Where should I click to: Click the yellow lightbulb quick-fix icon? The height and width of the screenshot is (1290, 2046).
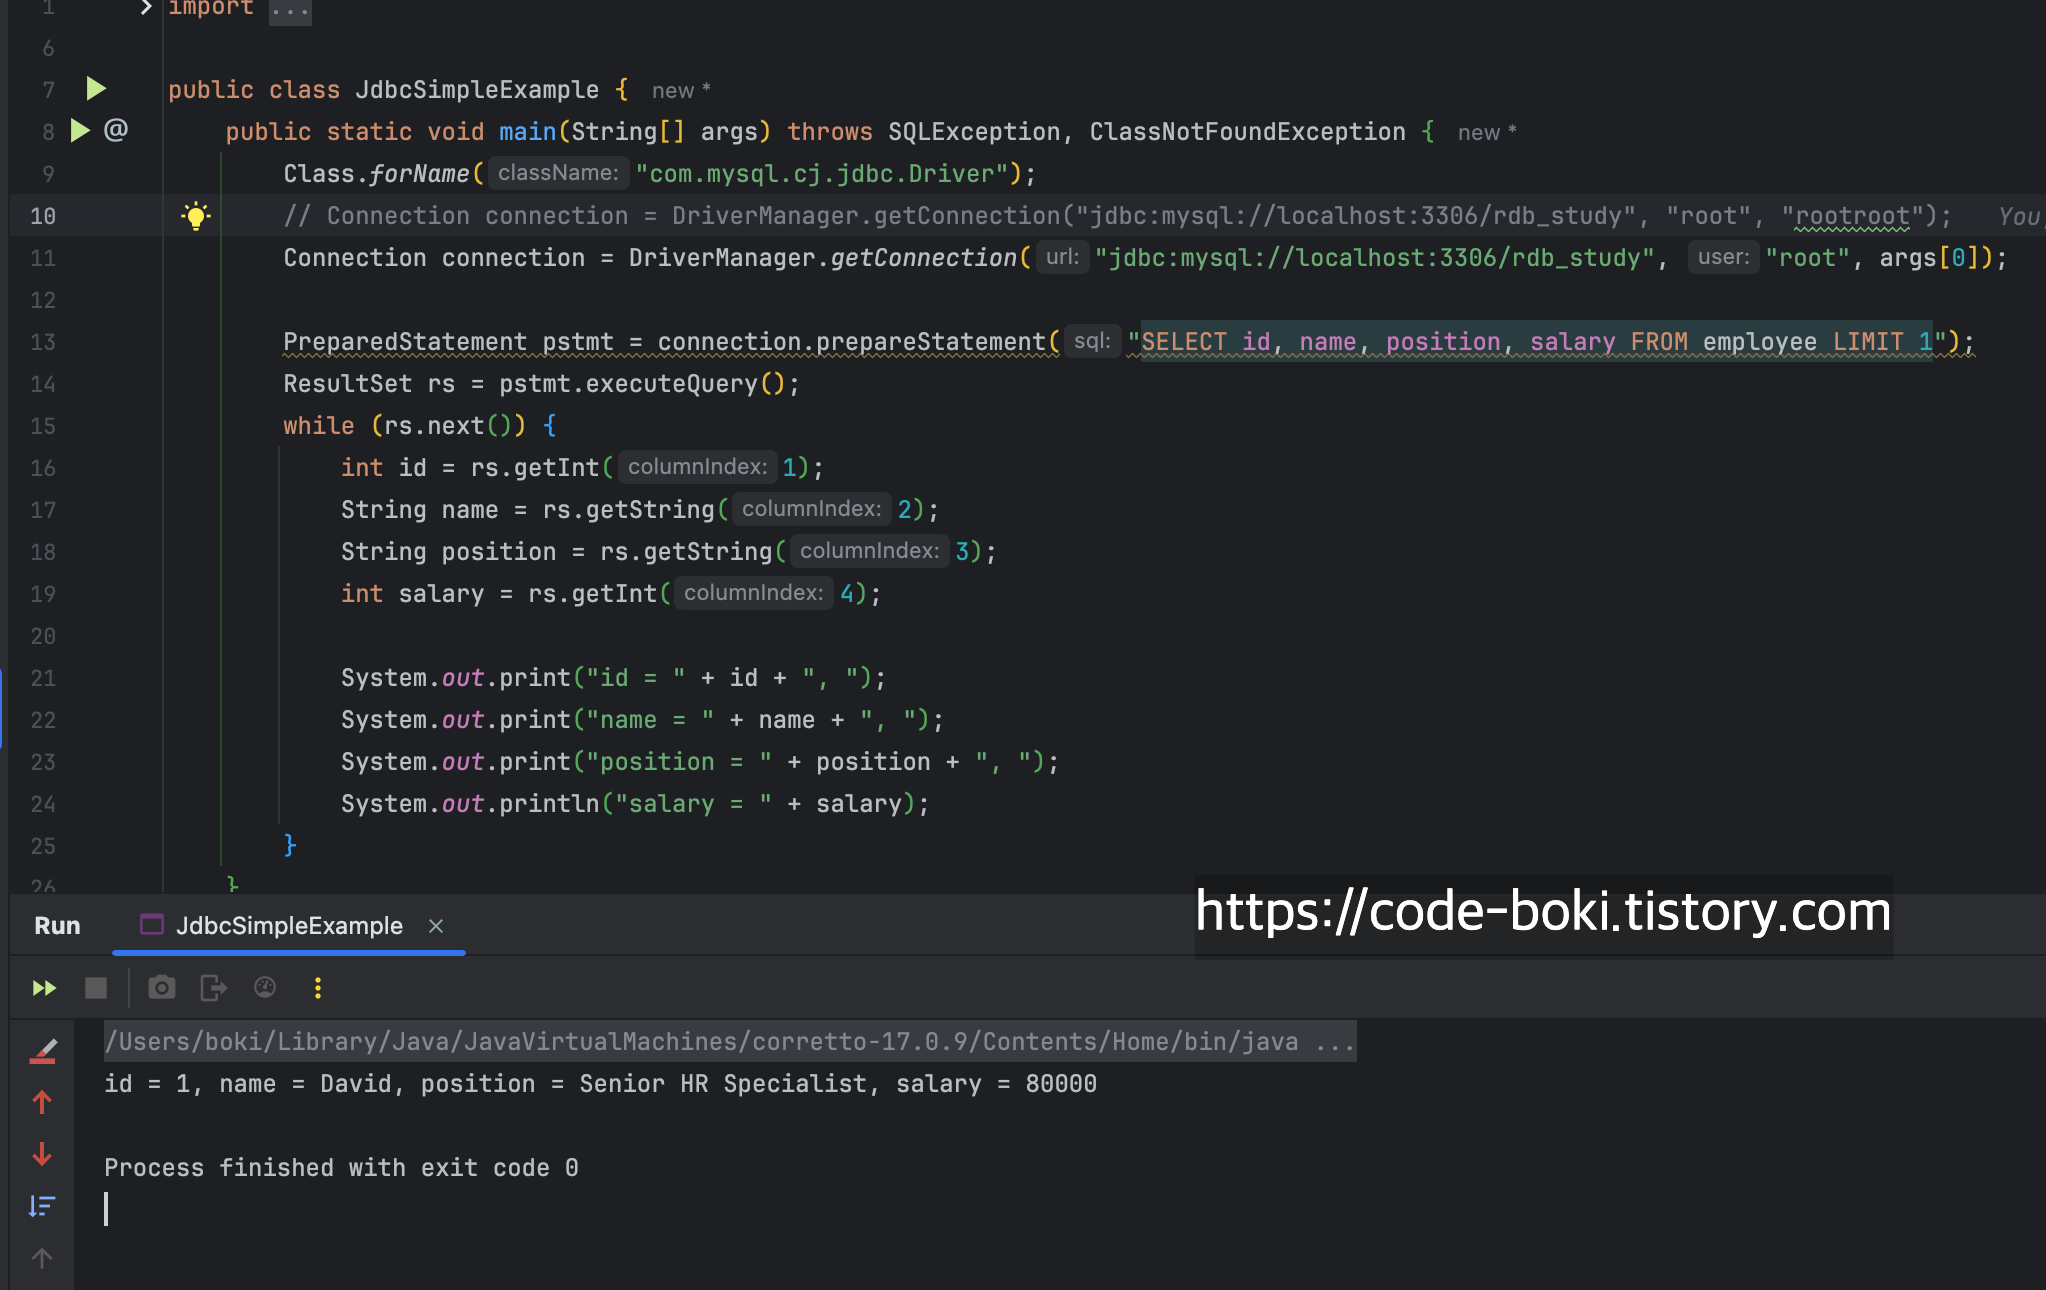196,216
